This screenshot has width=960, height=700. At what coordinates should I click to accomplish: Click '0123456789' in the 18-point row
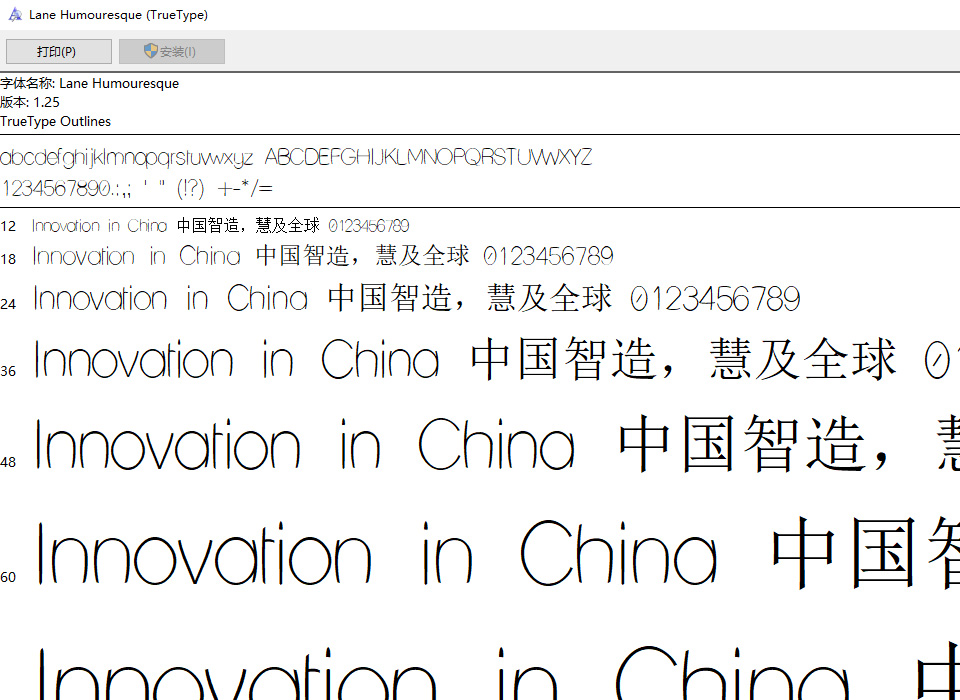549,256
